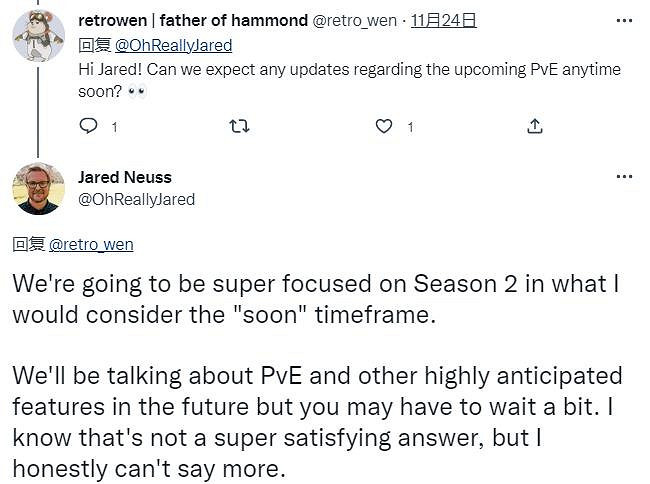
Task: Click the "We'll be talking about PvE" paragraph
Action: coord(316,421)
